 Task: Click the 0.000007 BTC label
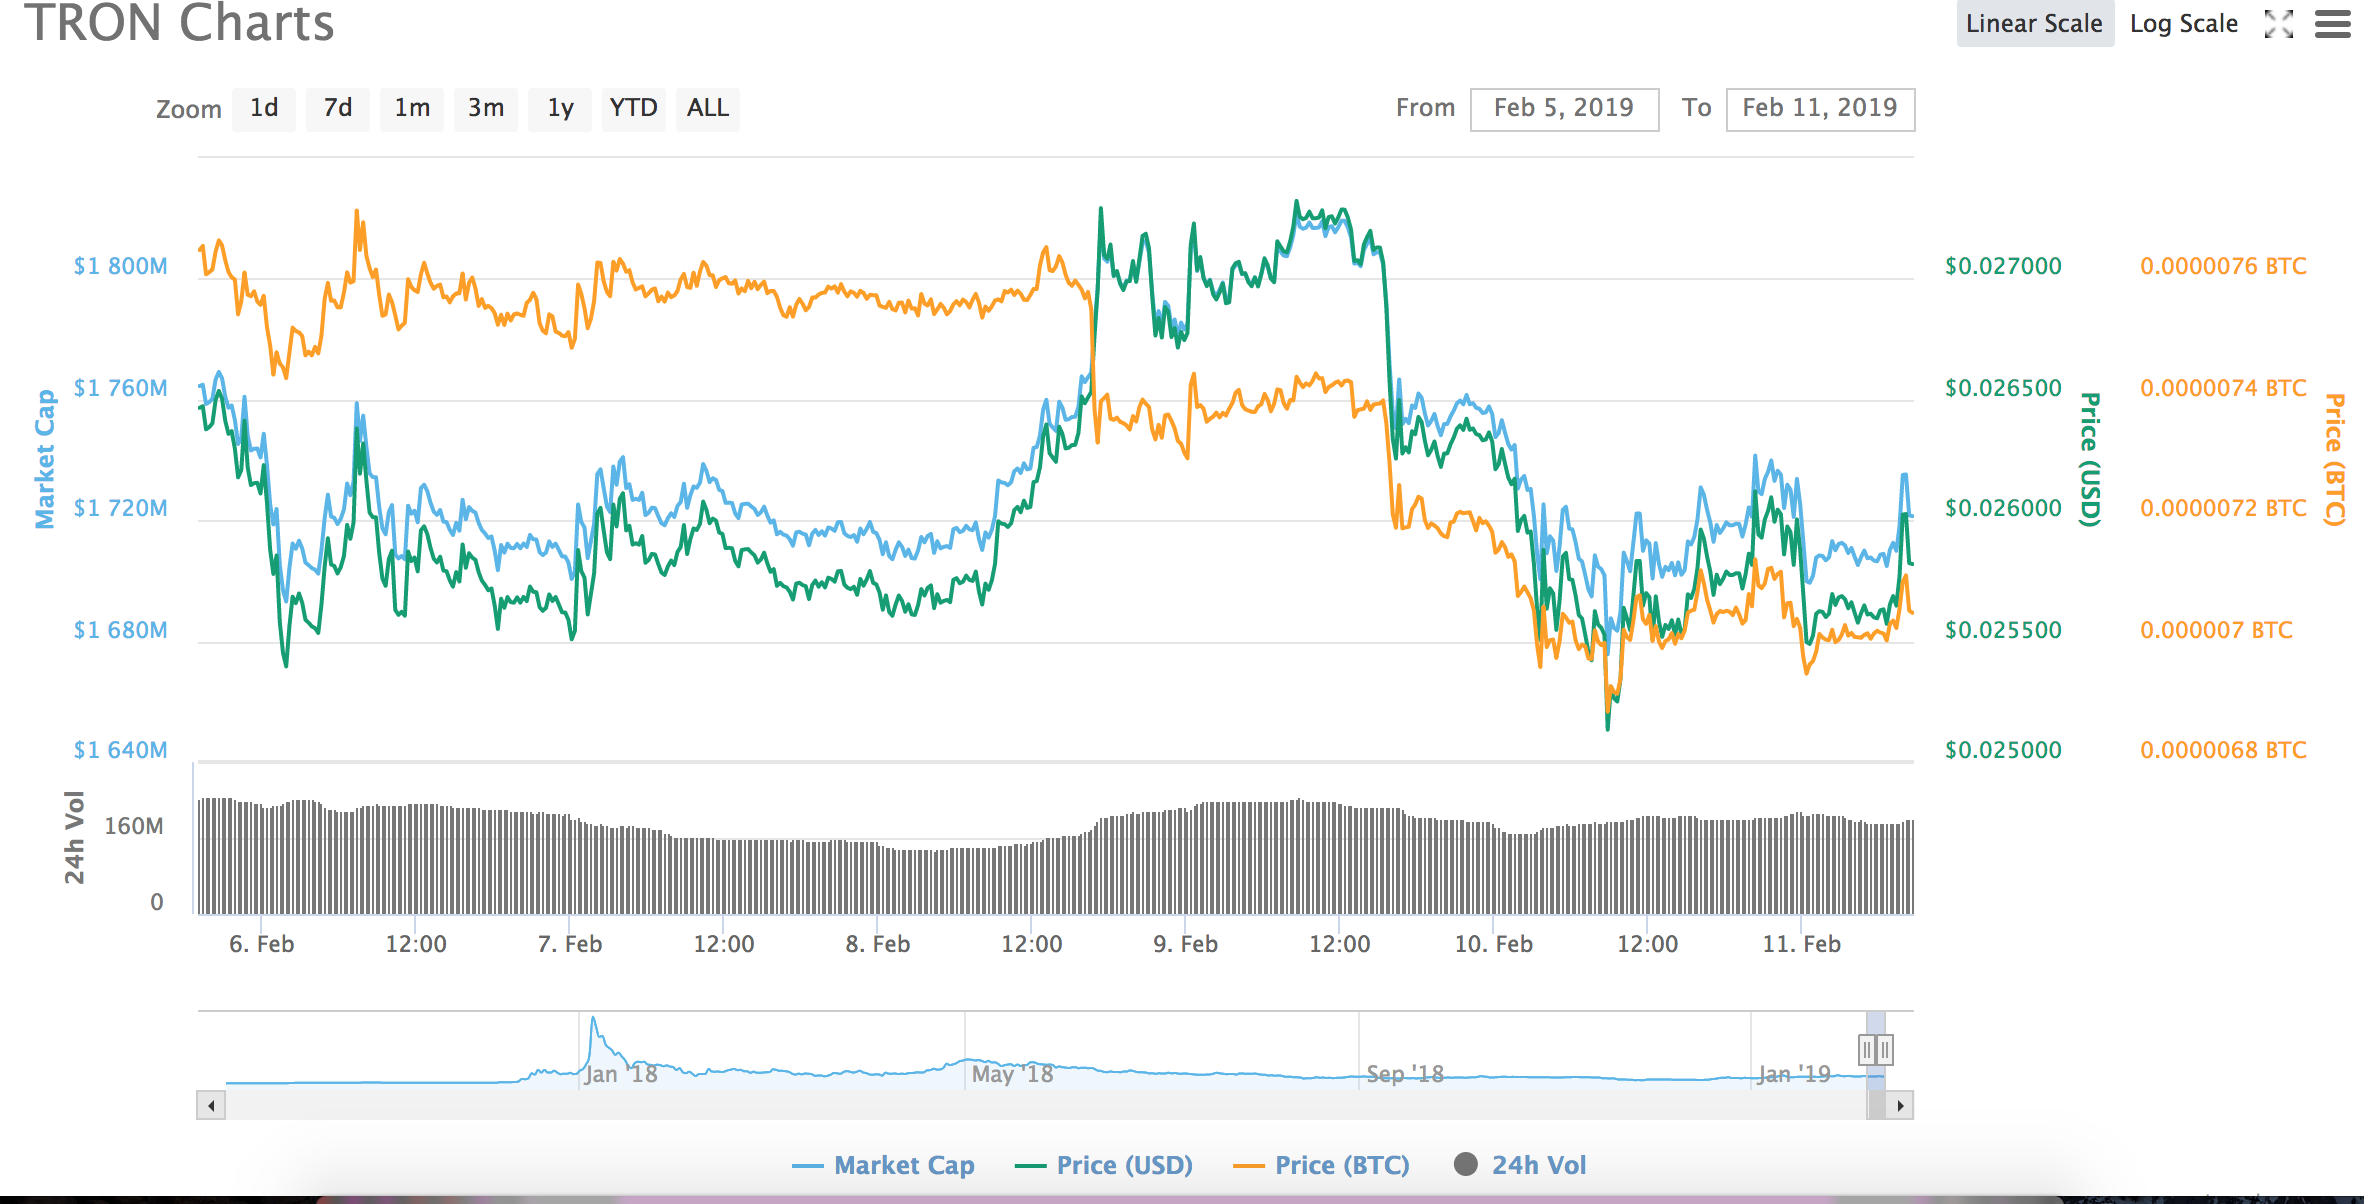tap(2216, 630)
